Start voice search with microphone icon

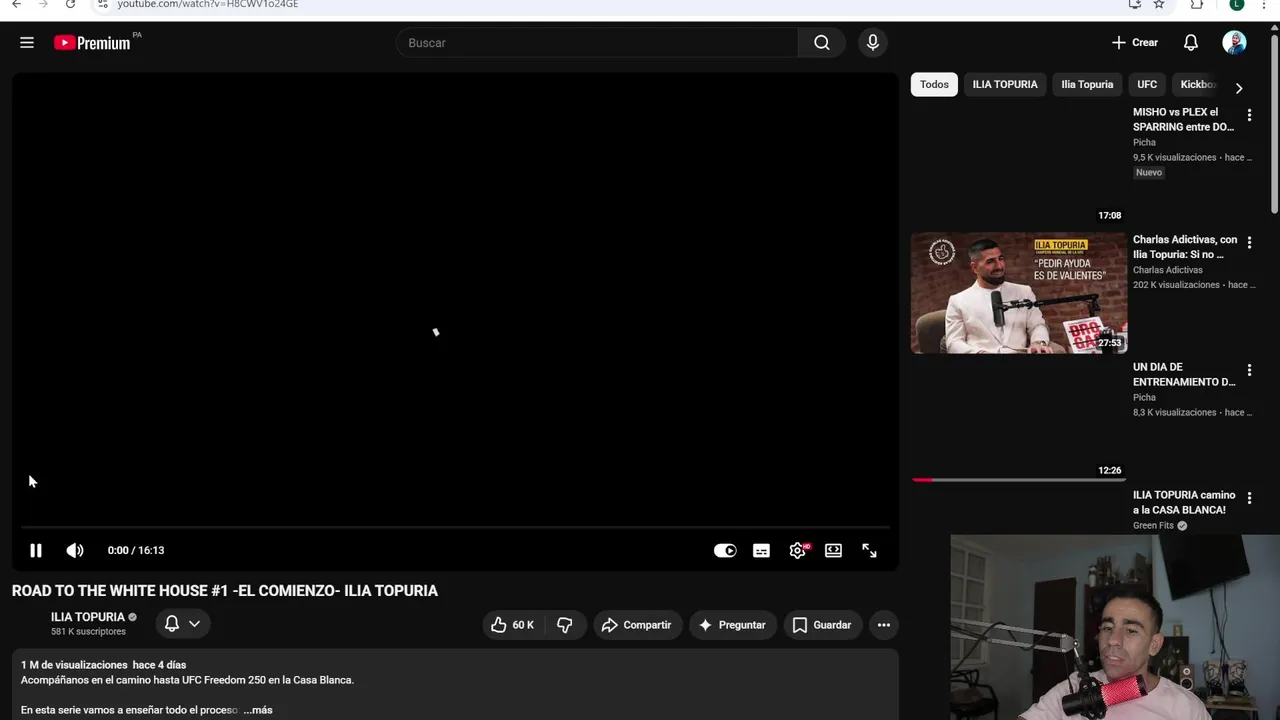pos(873,43)
